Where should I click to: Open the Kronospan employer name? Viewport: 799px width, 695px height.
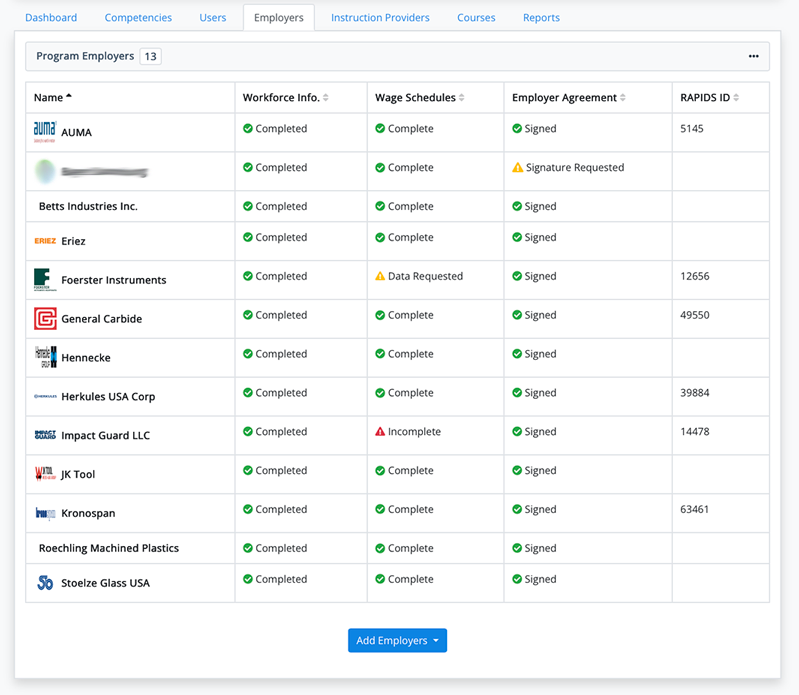point(88,513)
